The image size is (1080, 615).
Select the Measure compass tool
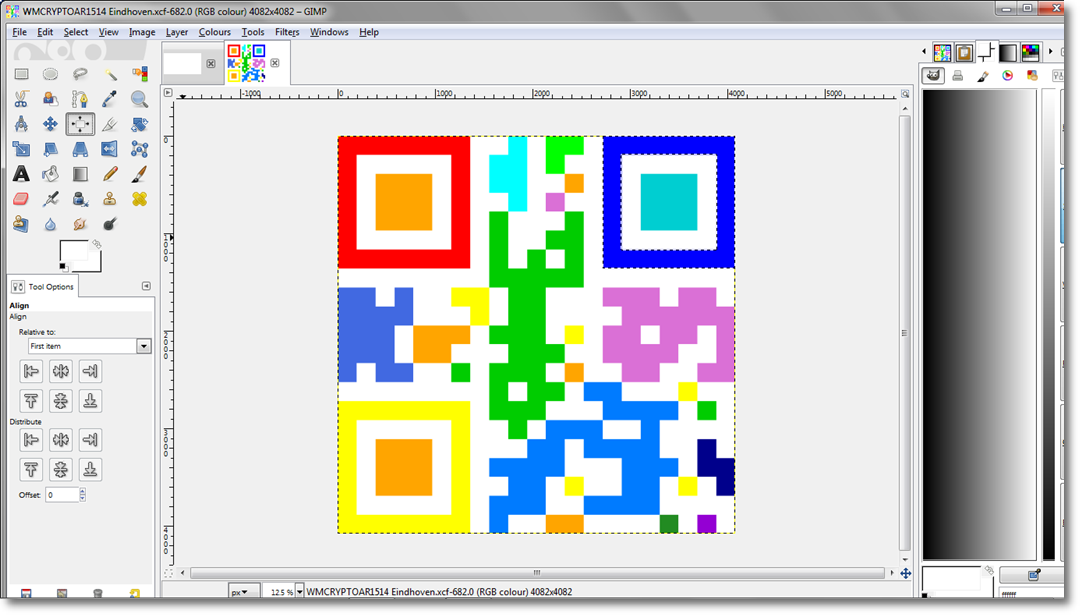[x=21, y=124]
